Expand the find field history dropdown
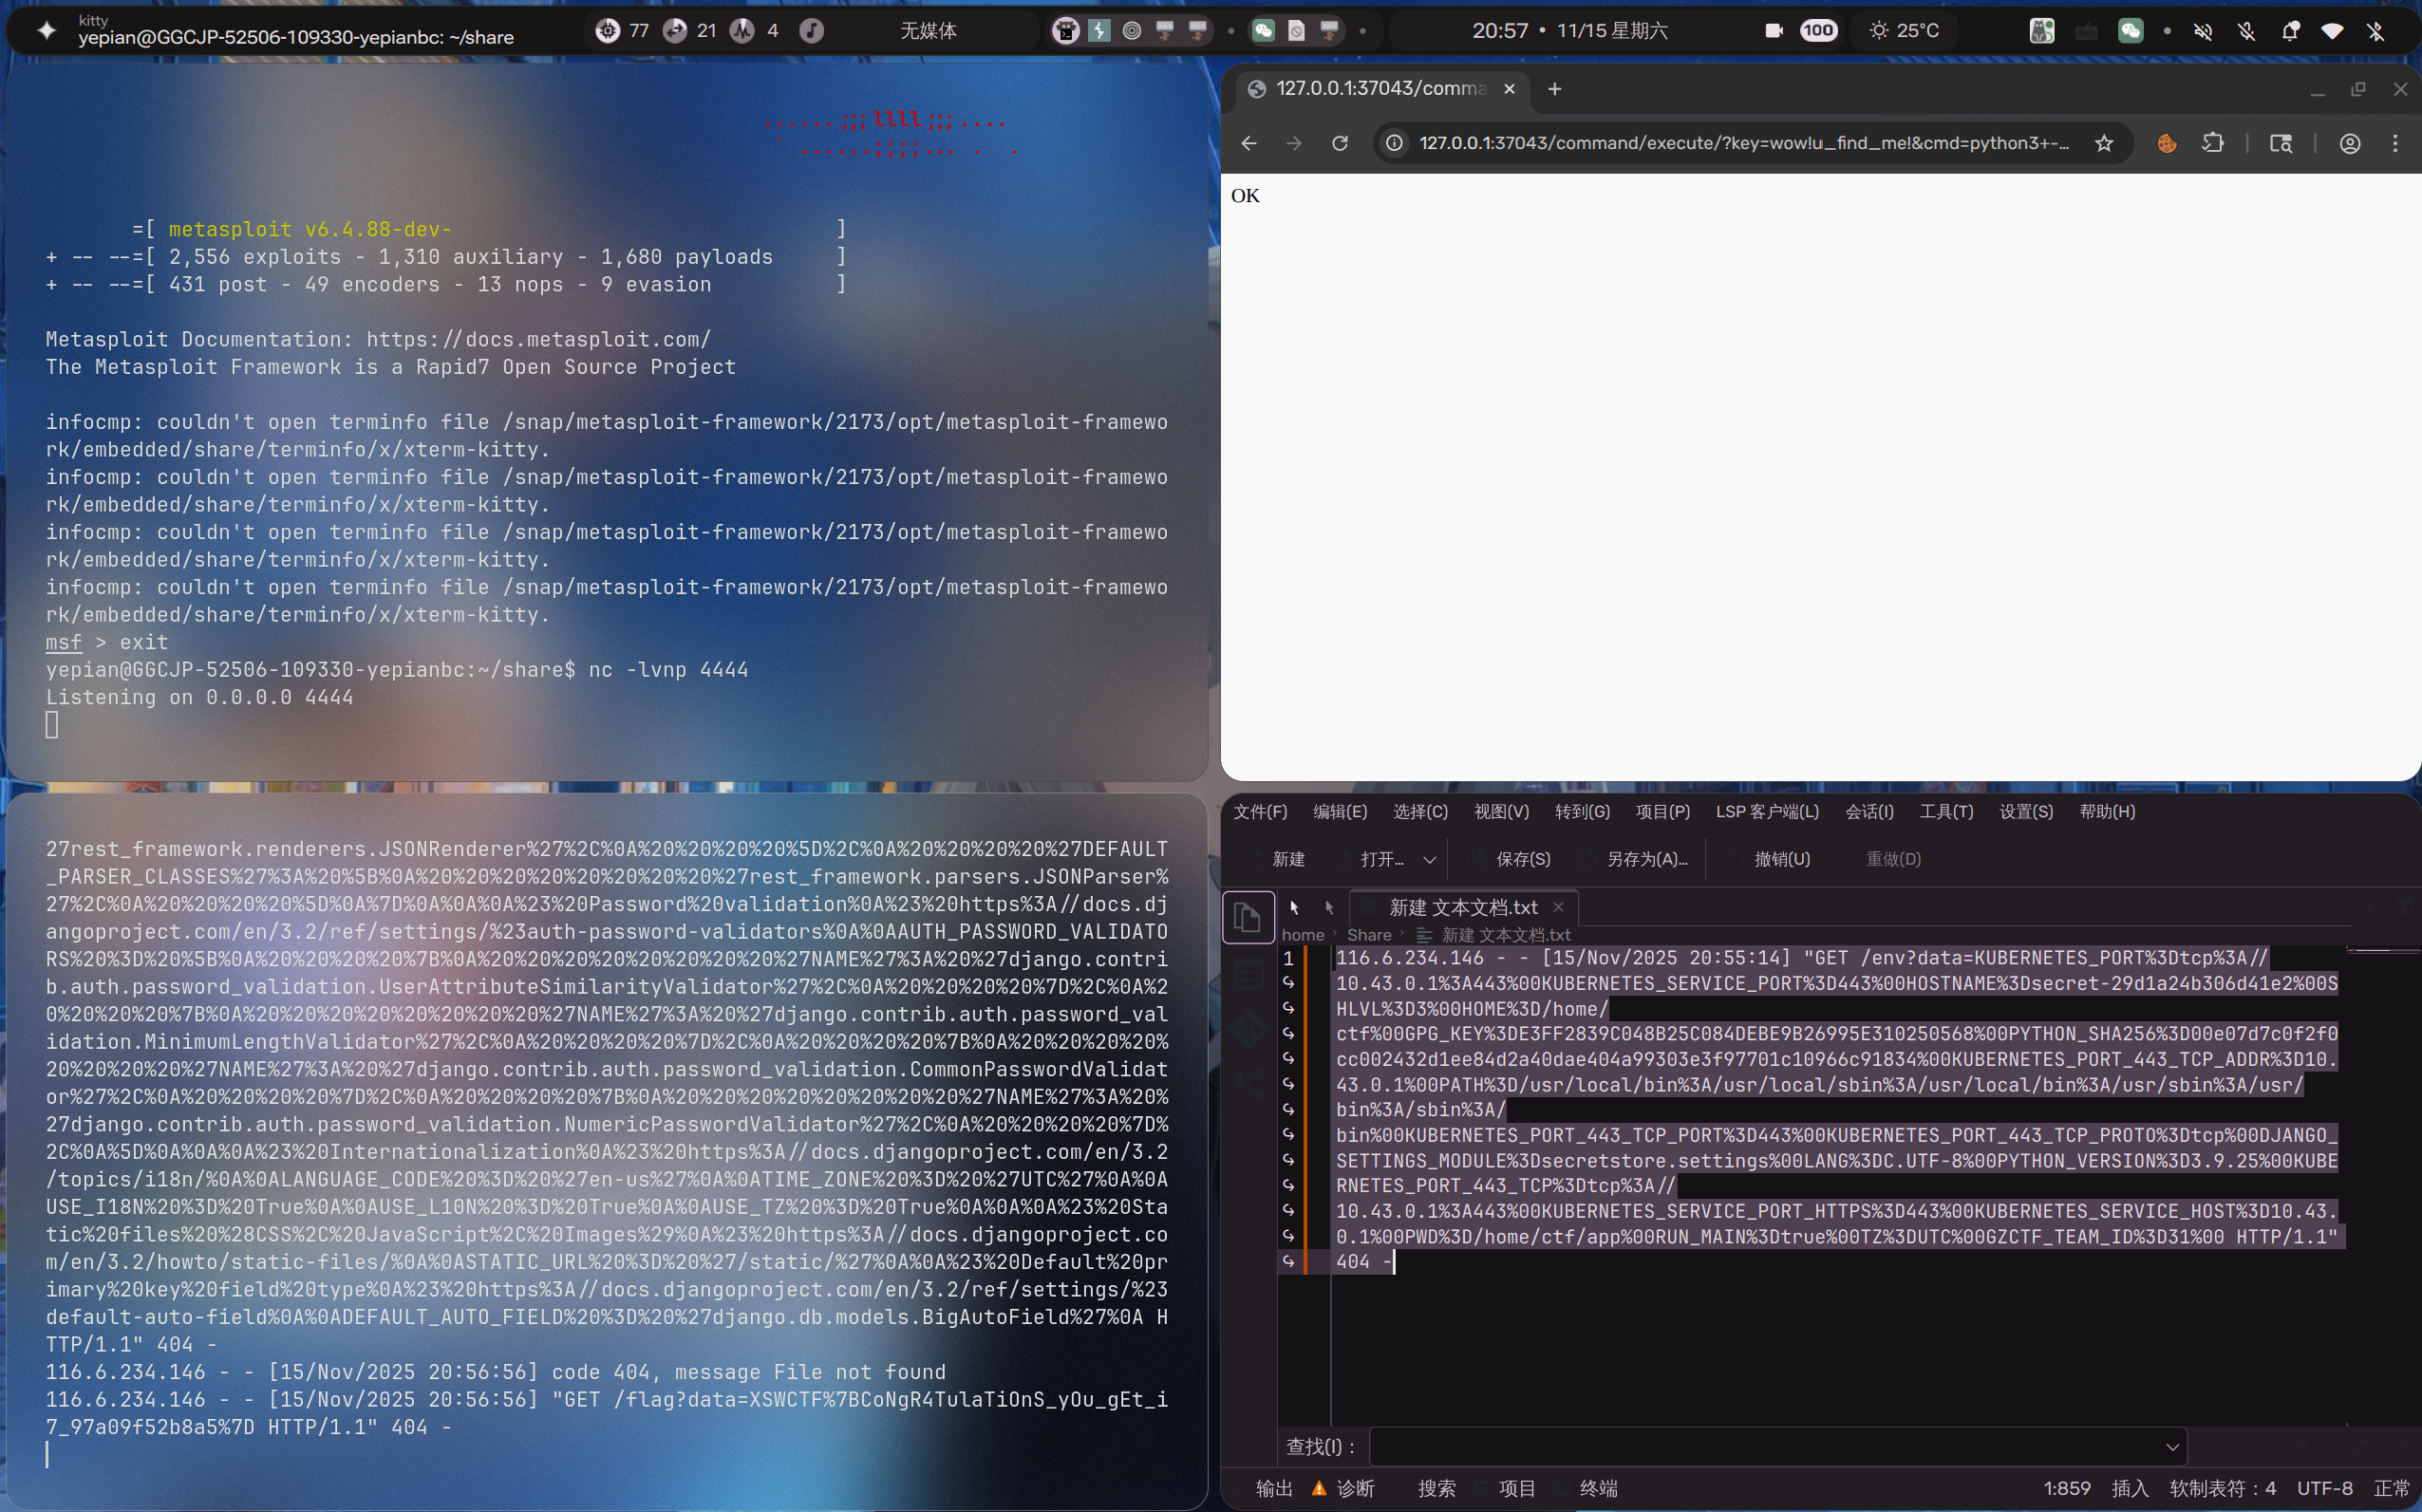This screenshot has width=2422, height=1512. pyautogui.click(x=2172, y=1447)
